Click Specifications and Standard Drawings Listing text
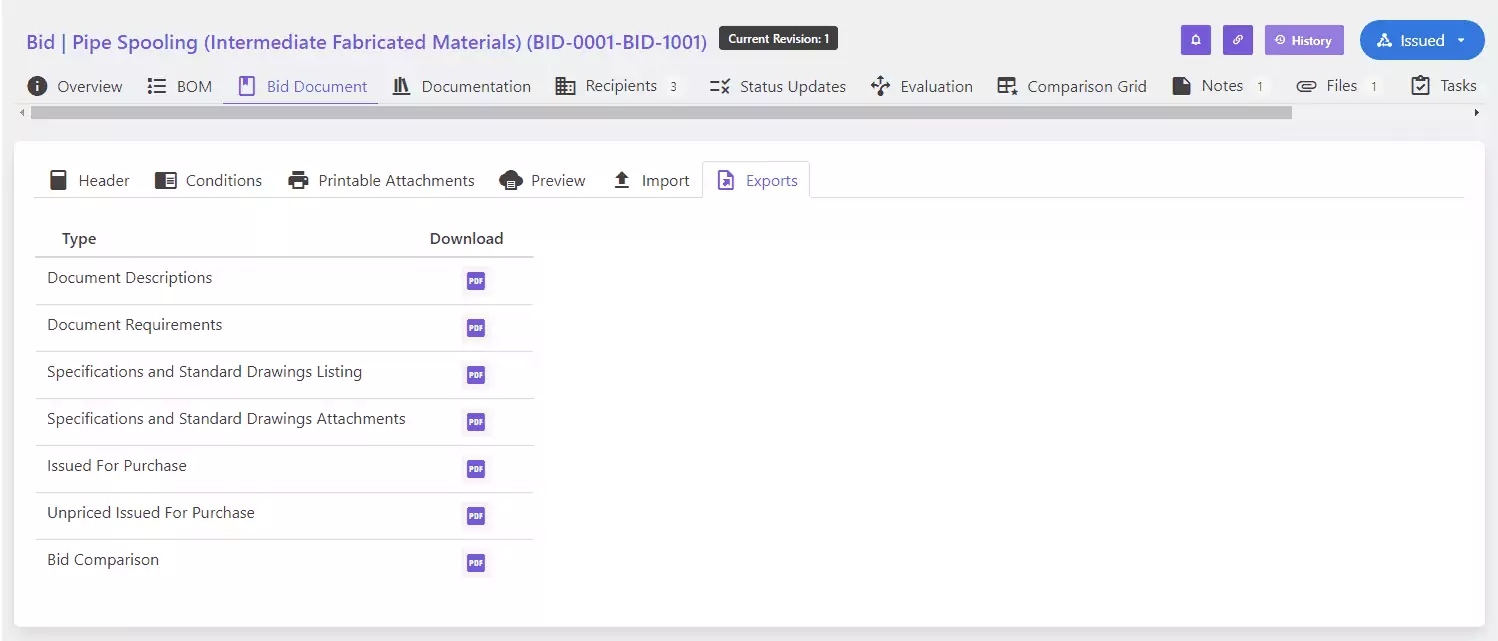The height and width of the screenshot is (641, 1498). tap(205, 372)
